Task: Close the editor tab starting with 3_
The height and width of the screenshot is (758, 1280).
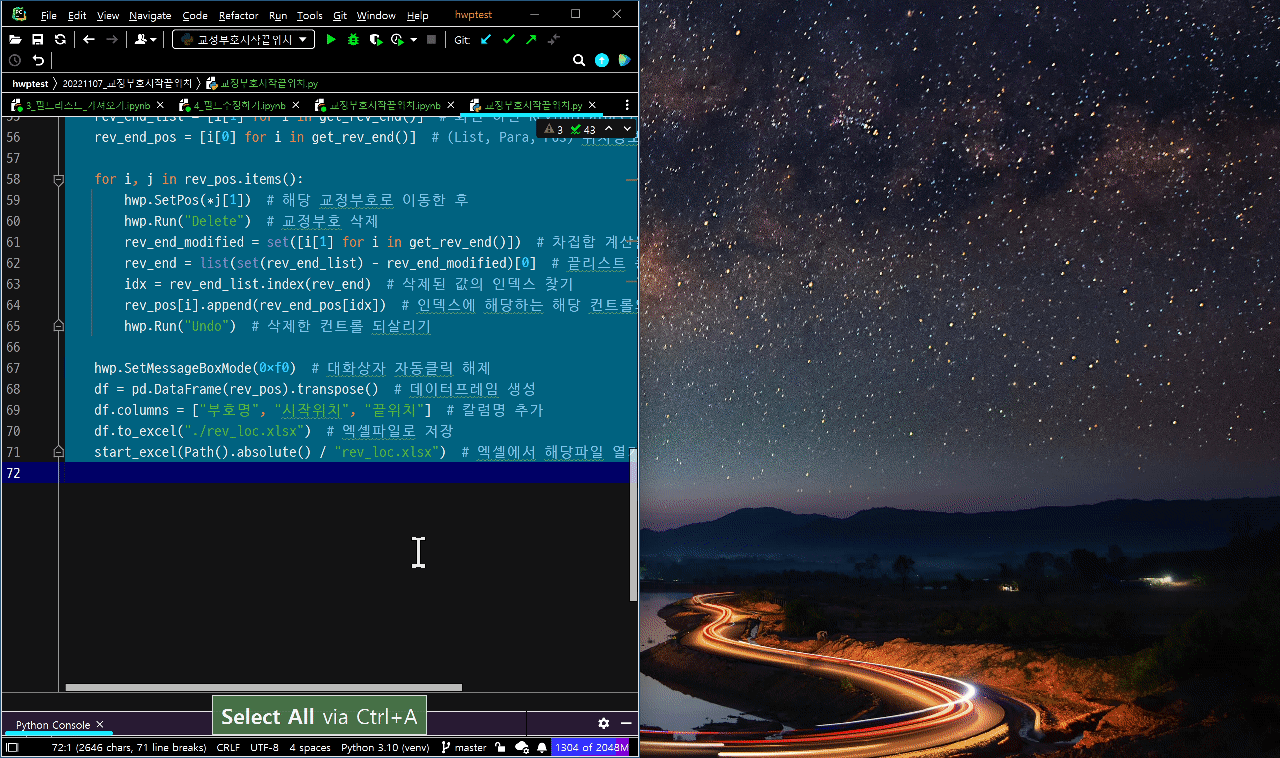Action: (x=160, y=105)
